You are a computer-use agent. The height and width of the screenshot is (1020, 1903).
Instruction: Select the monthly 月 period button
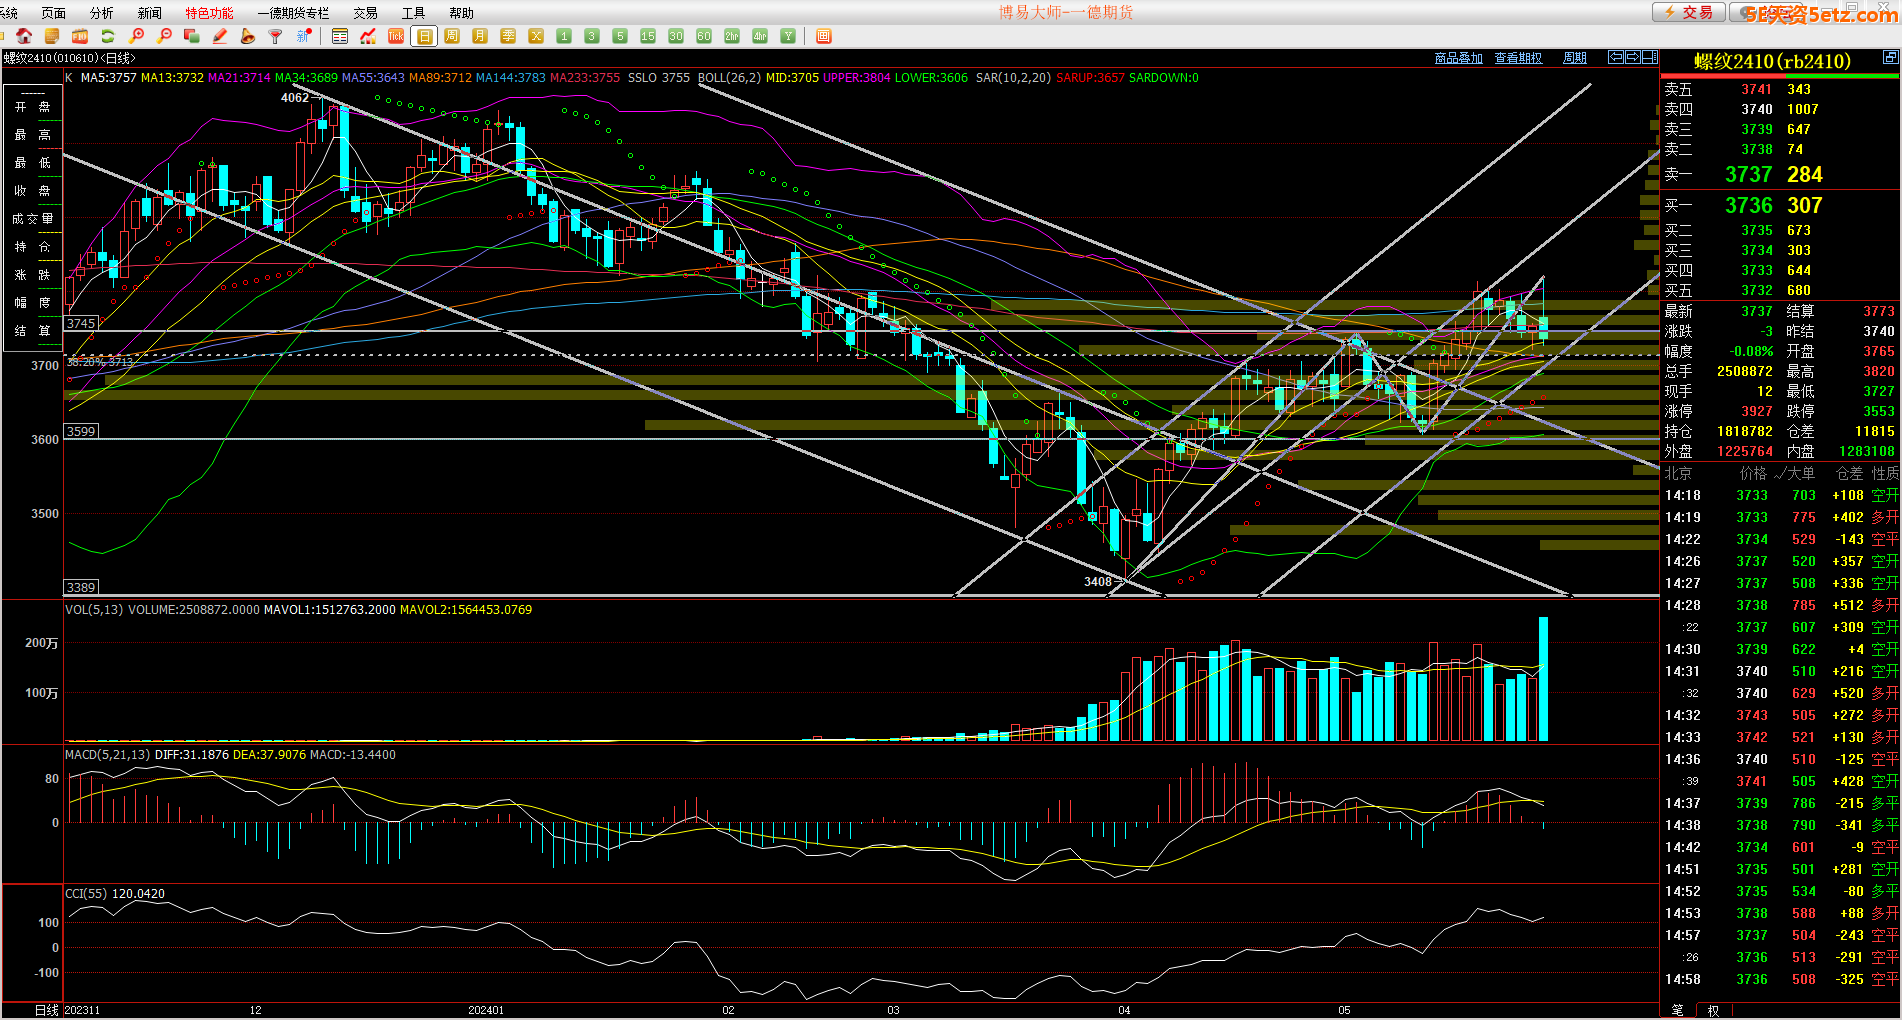tap(480, 36)
